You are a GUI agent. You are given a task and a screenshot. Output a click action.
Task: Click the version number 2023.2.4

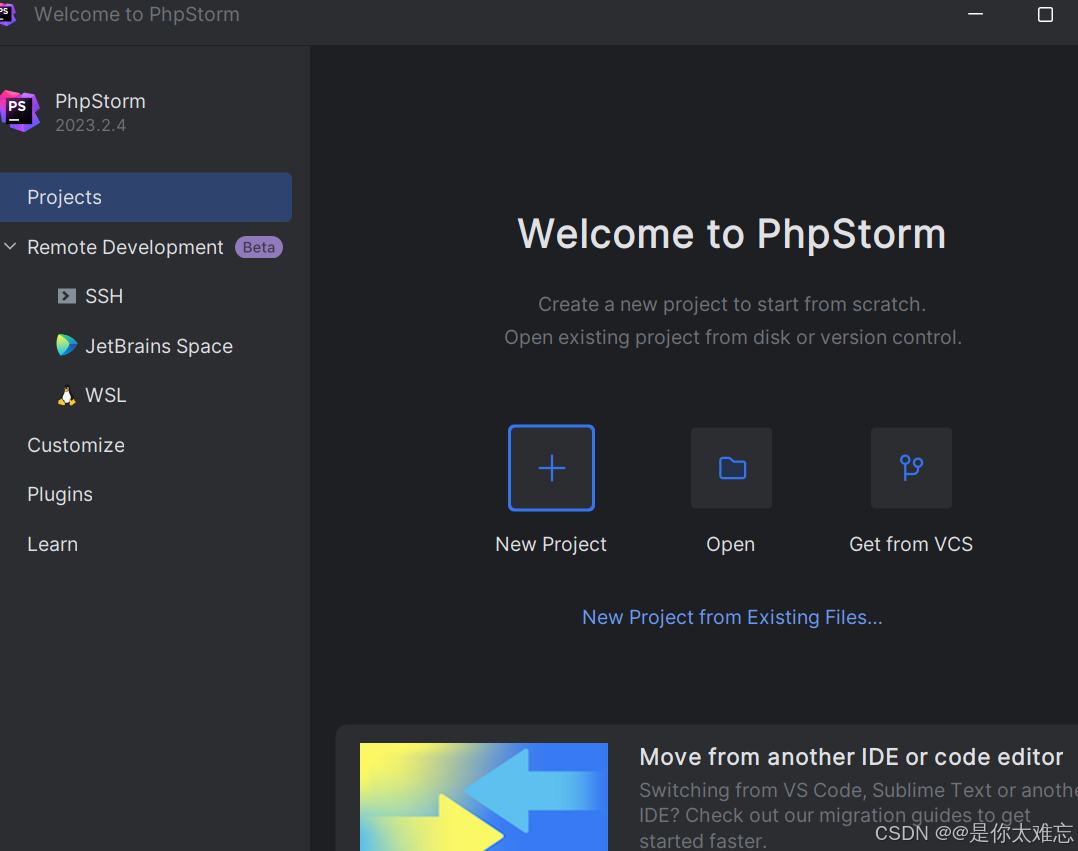click(91, 125)
